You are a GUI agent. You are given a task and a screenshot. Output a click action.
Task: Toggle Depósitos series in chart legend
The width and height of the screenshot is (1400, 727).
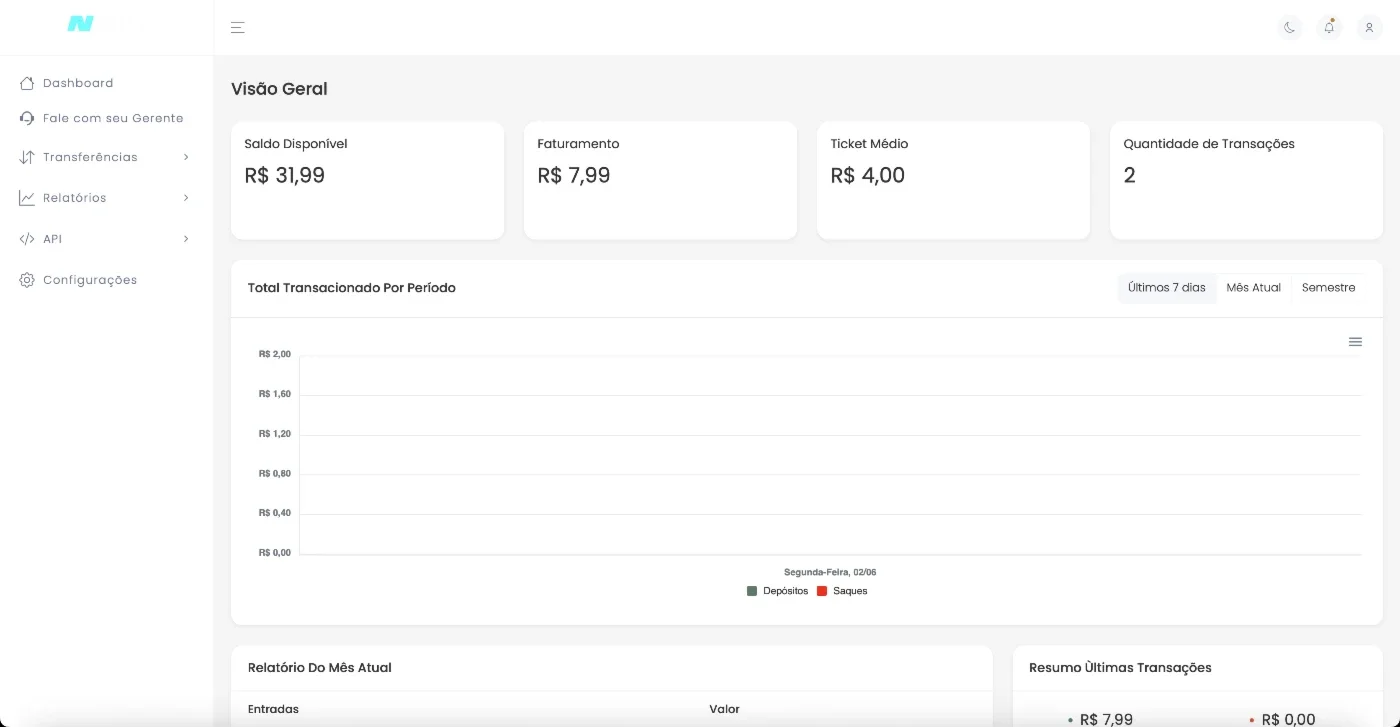coord(777,591)
